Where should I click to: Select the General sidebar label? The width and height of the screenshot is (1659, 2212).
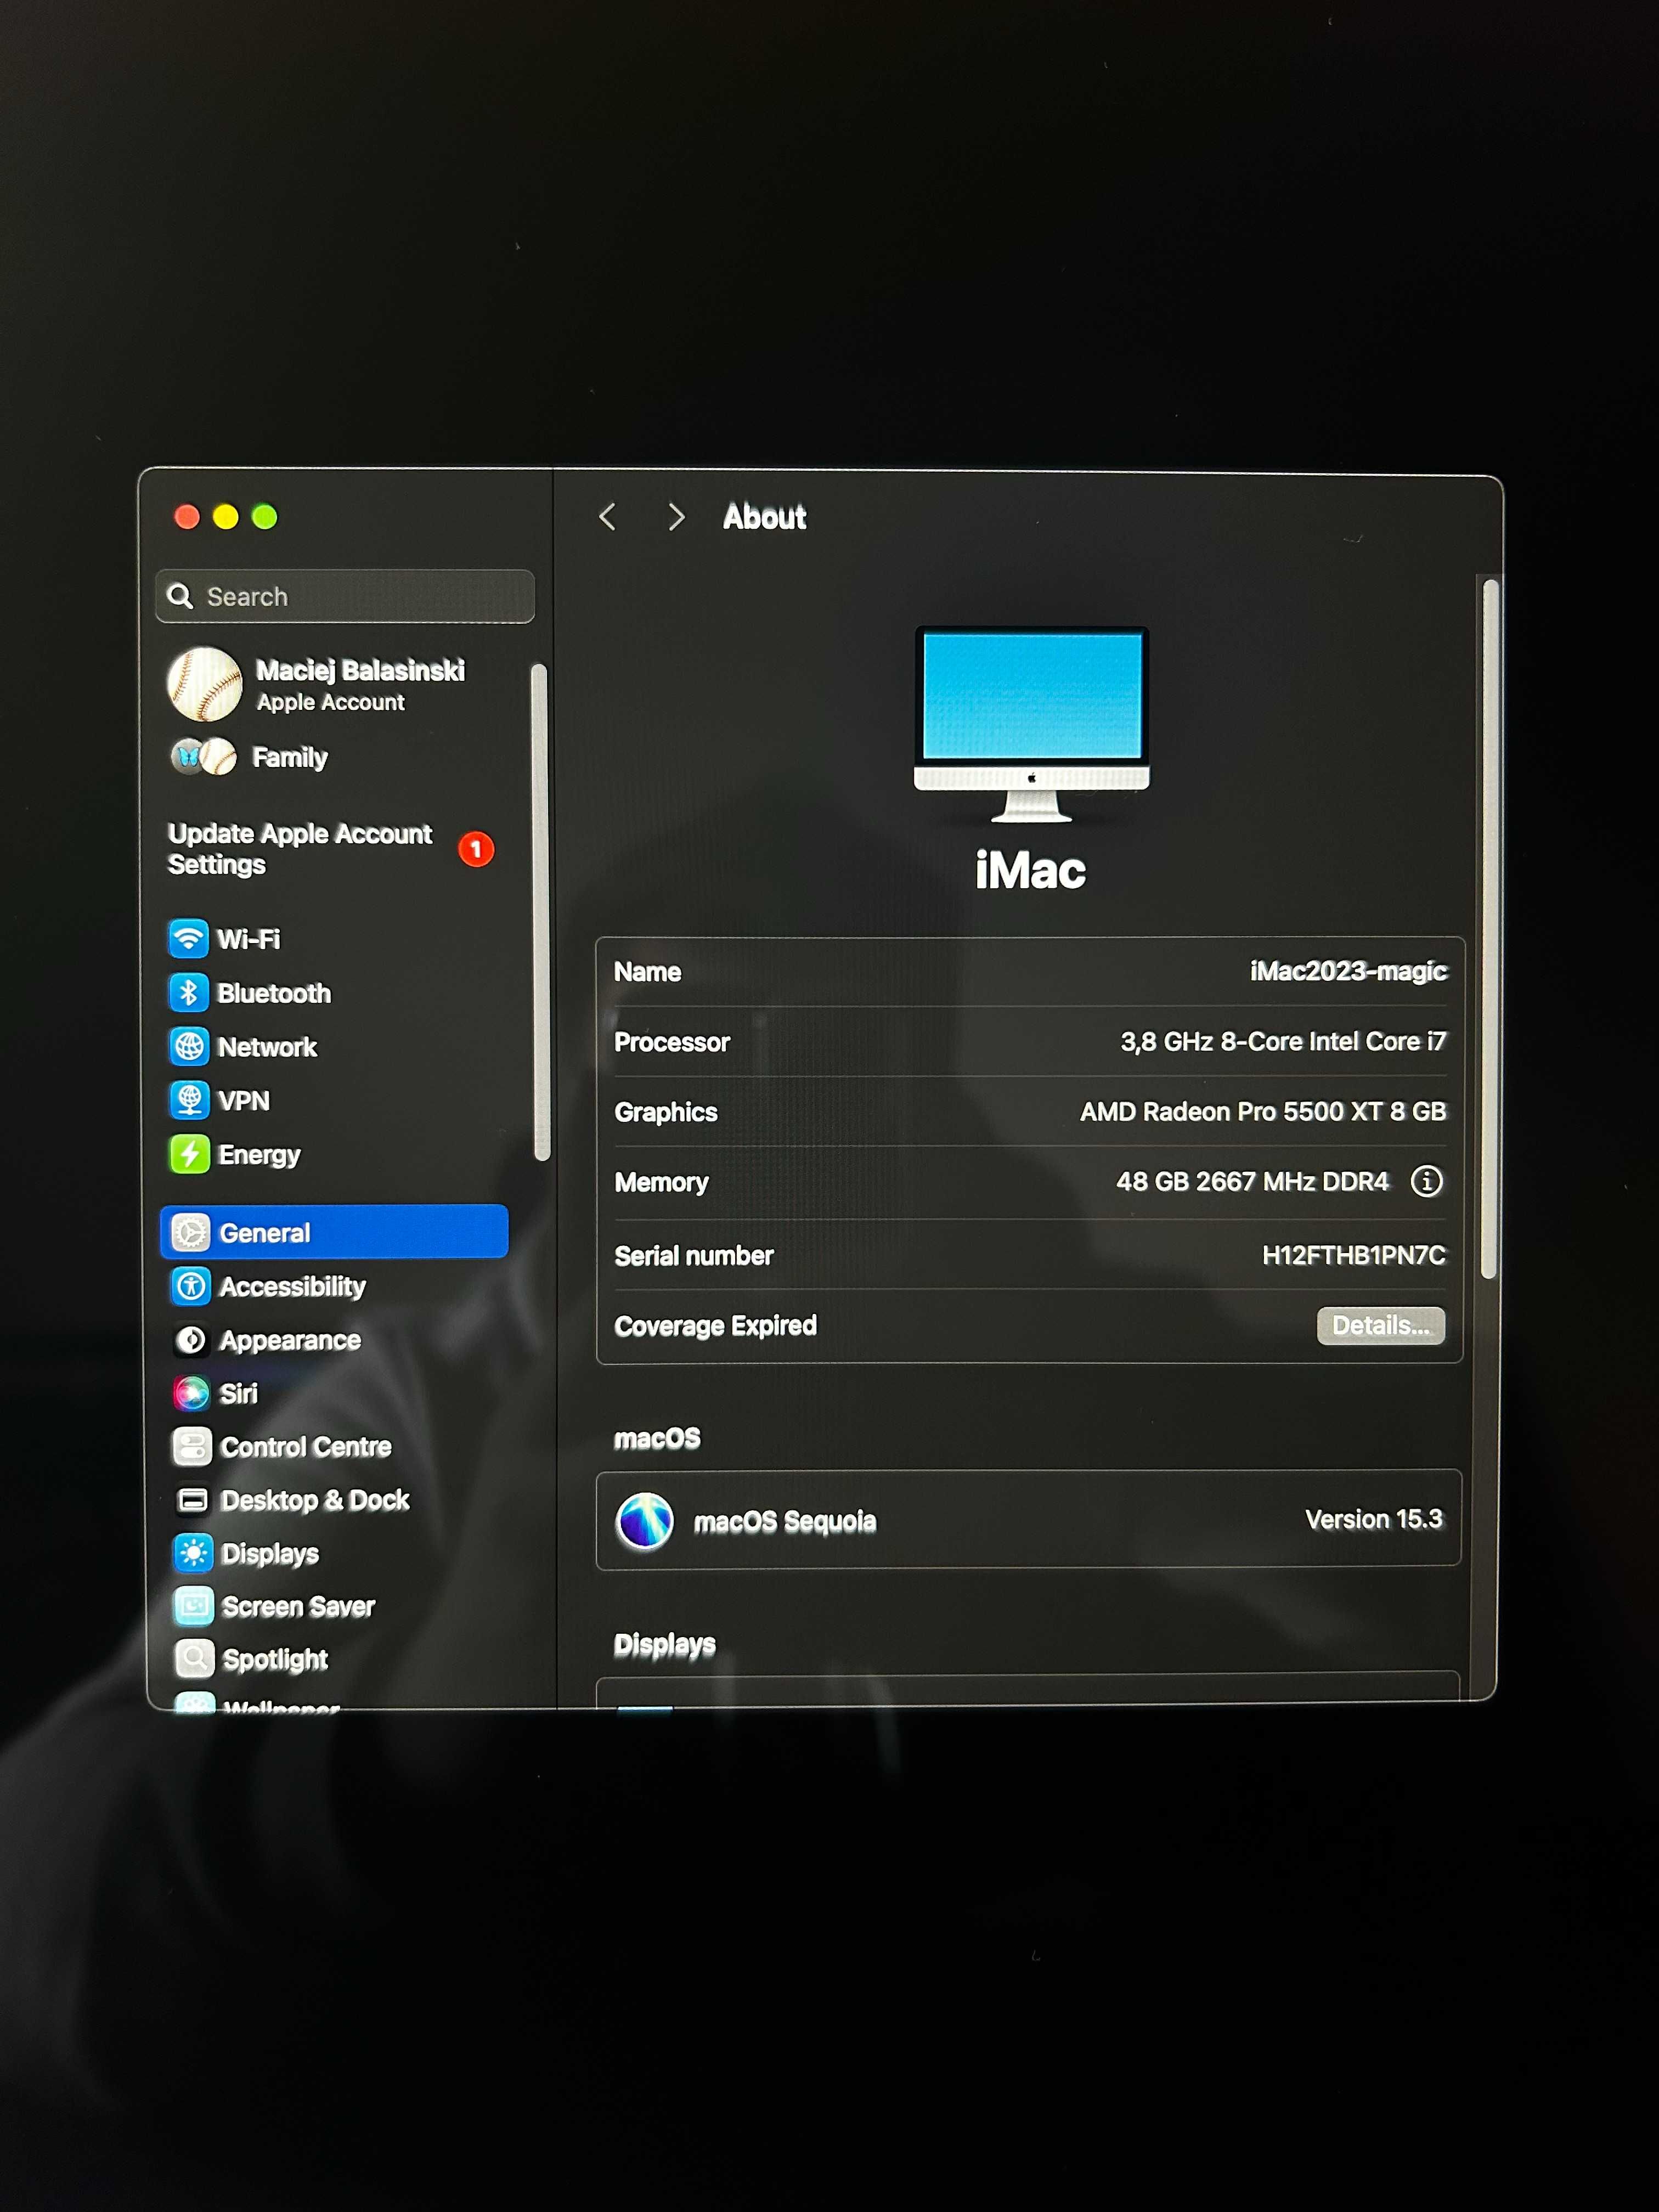pos(265,1232)
